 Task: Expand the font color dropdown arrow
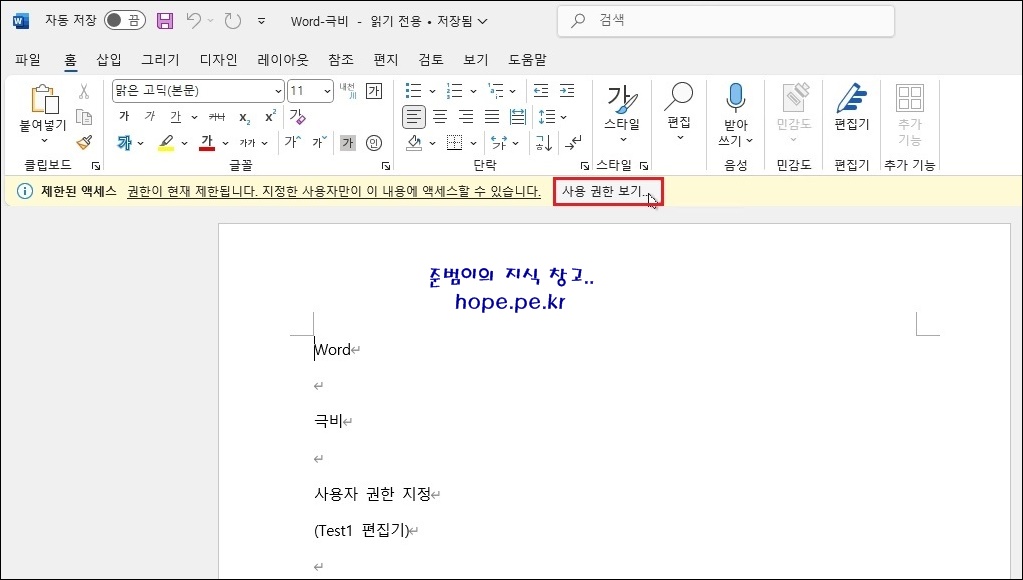pyautogui.click(x=225, y=143)
